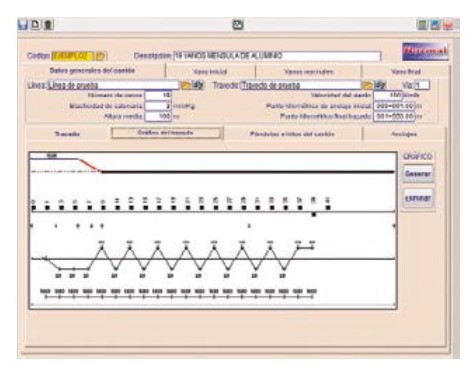This screenshot has width=471, height=366.
Task: Open folder icon next to Trayecto field
Action: tap(368, 85)
